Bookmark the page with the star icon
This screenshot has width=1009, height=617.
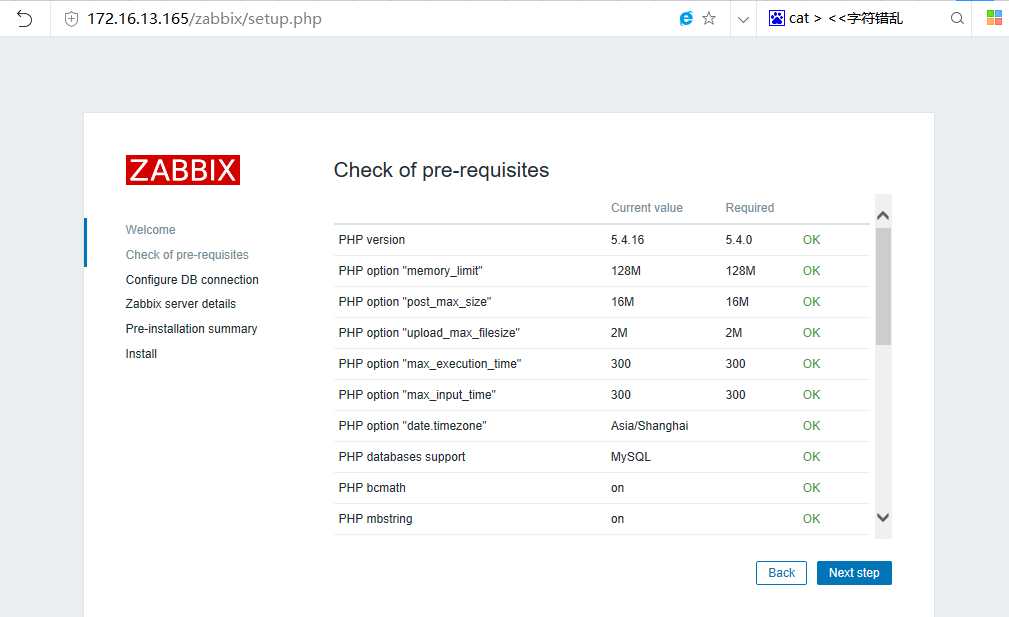pyautogui.click(x=709, y=19)
